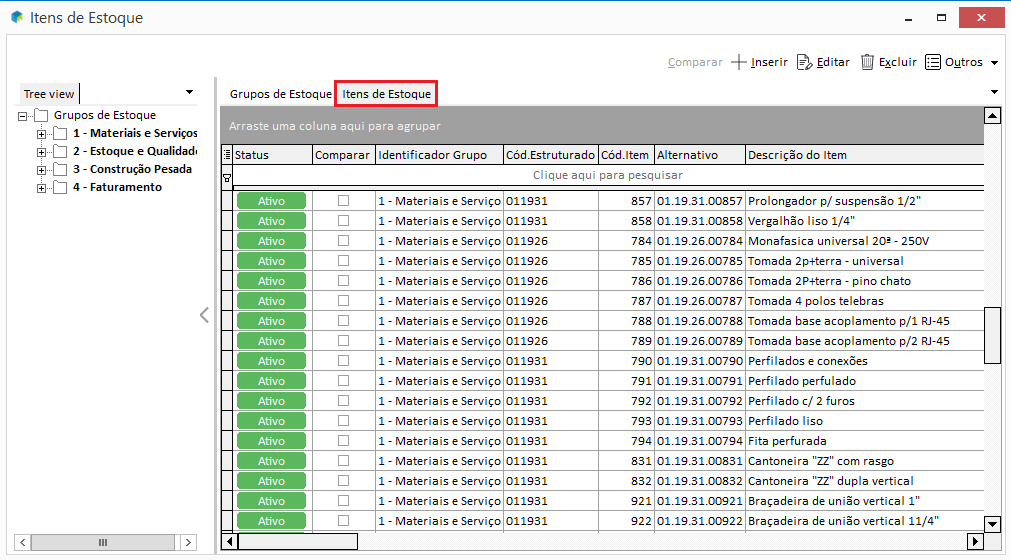Sort by the Cód.Item column header
The image size is (1011, 560).
(x=625, y=155)
